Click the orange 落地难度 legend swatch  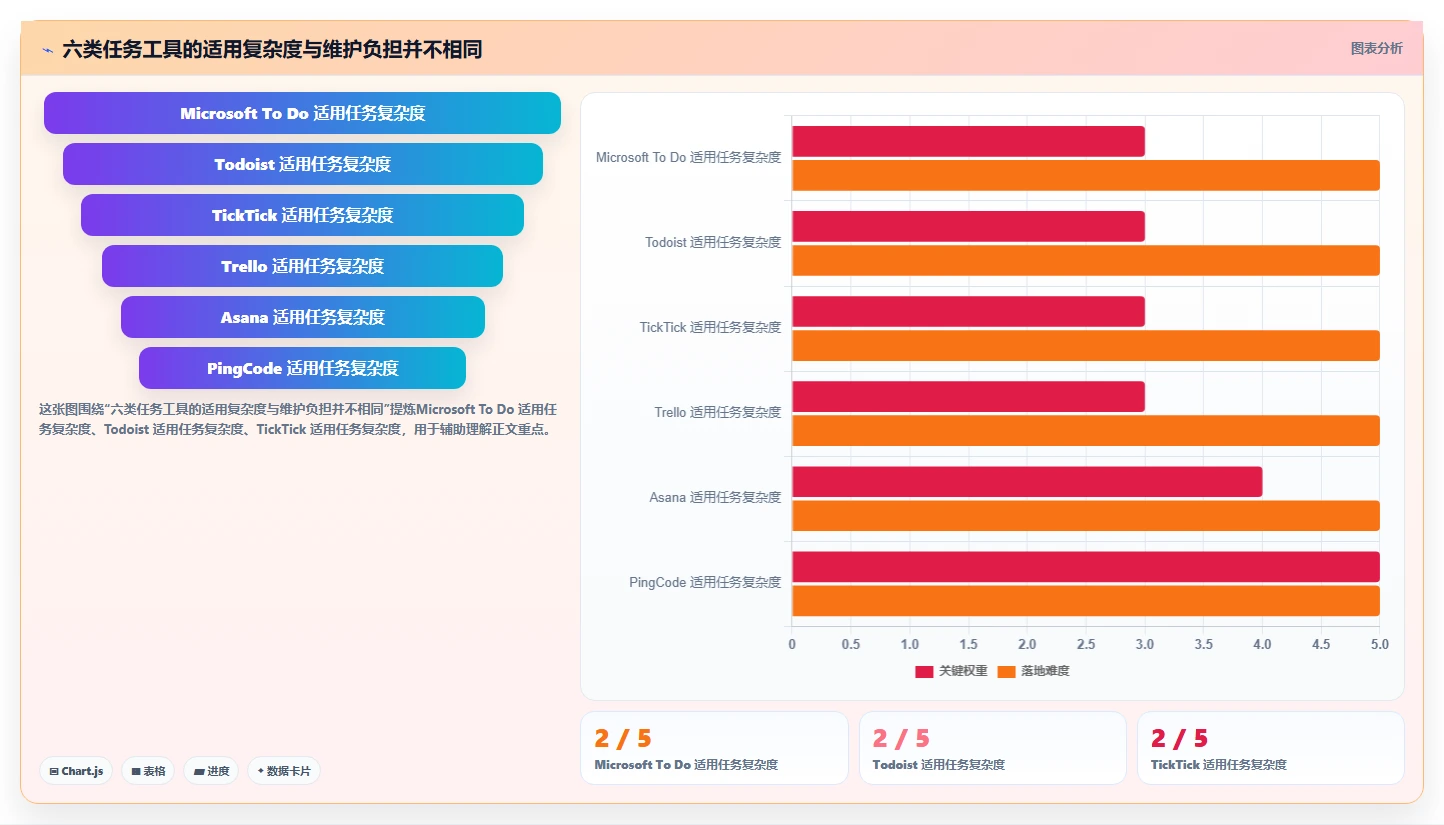[x=1006, y=671]
